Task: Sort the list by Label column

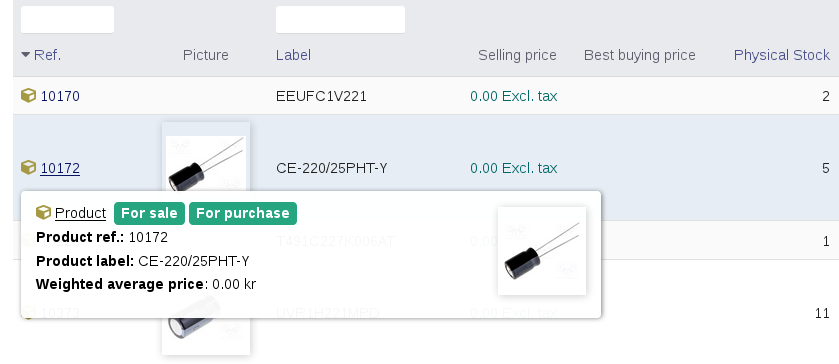Action: tap(293, 55)
